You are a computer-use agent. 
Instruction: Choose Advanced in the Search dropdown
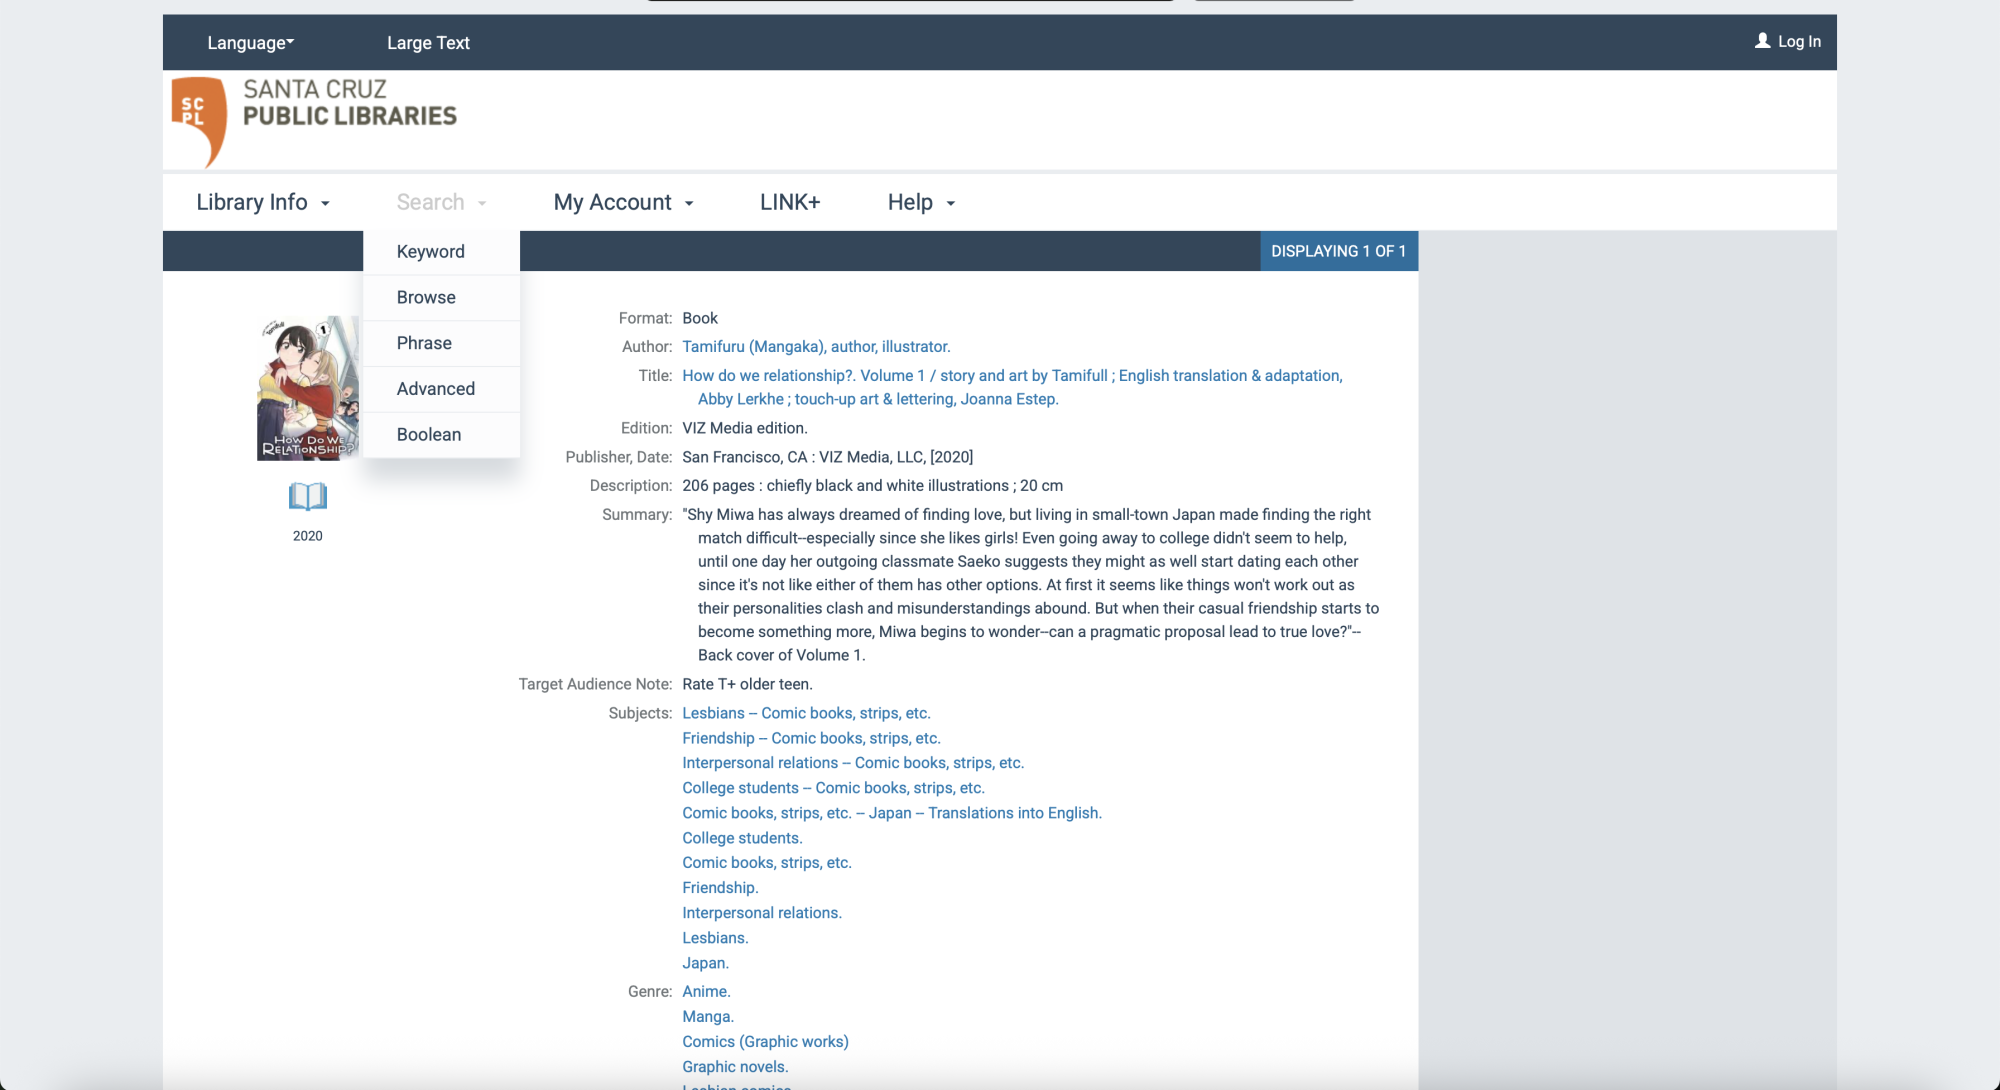pyautogui.click(x=436, y=388)
